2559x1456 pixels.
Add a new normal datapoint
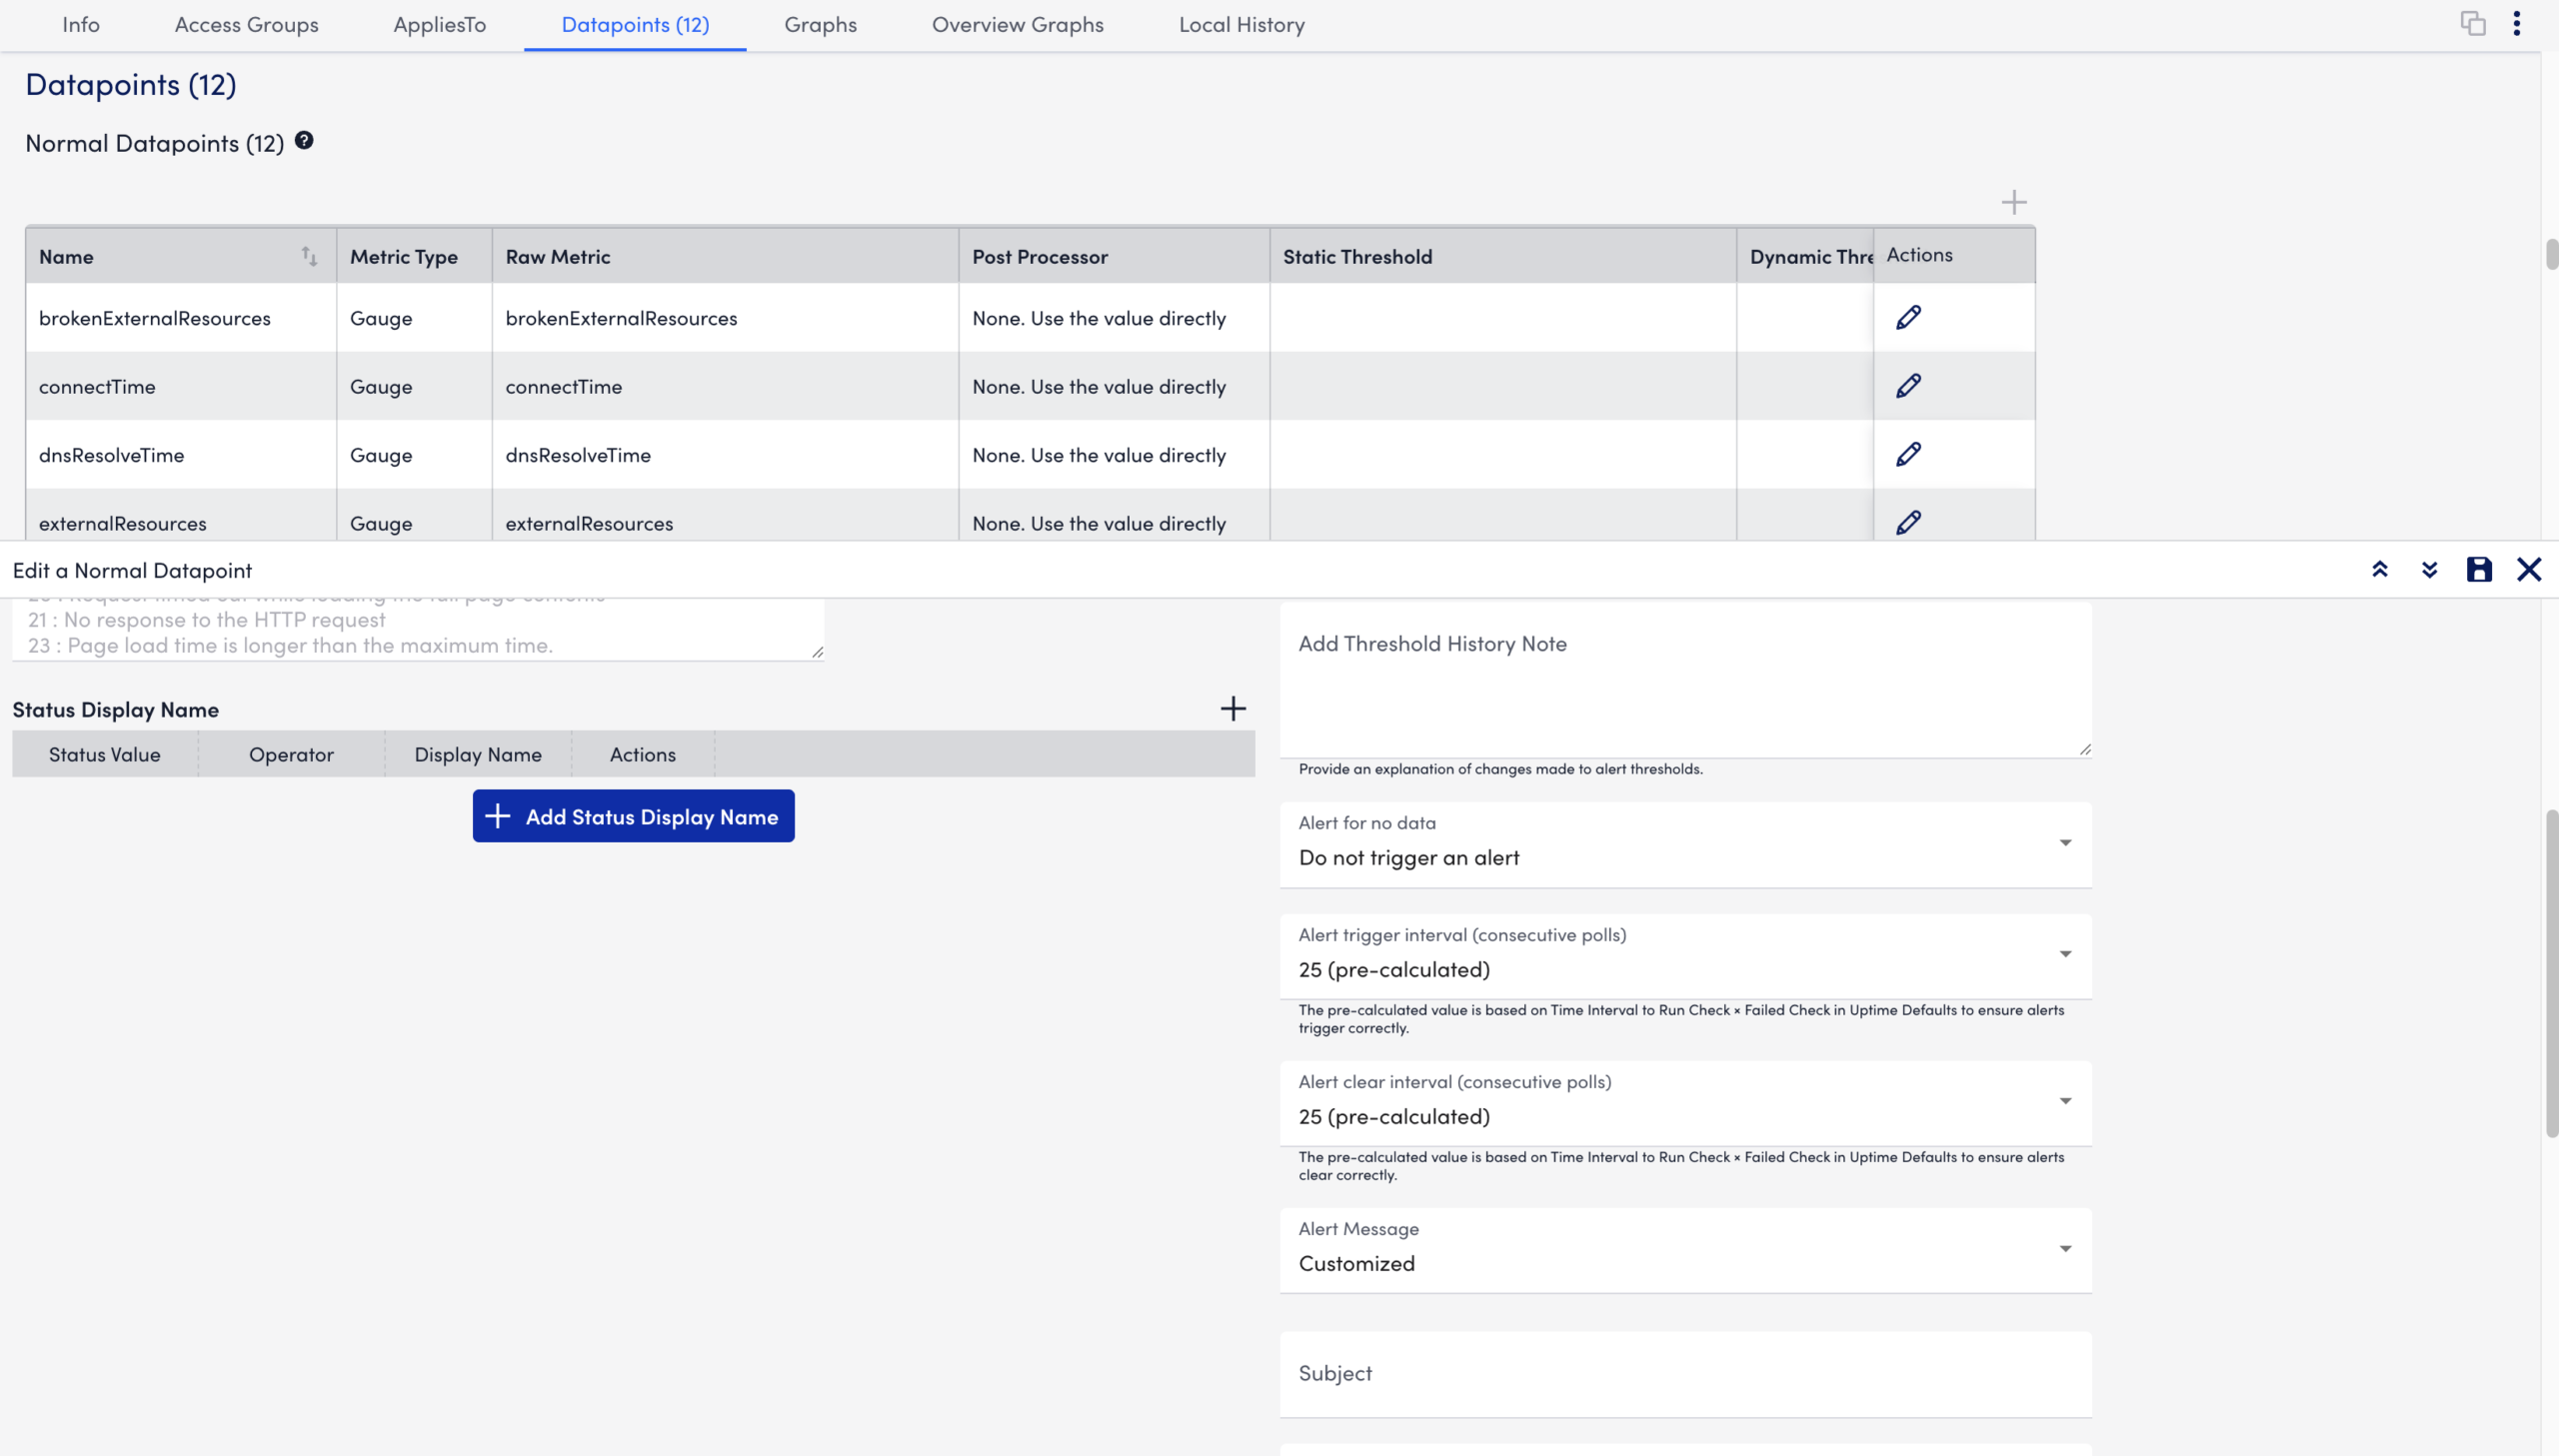tap(2014, 202)
